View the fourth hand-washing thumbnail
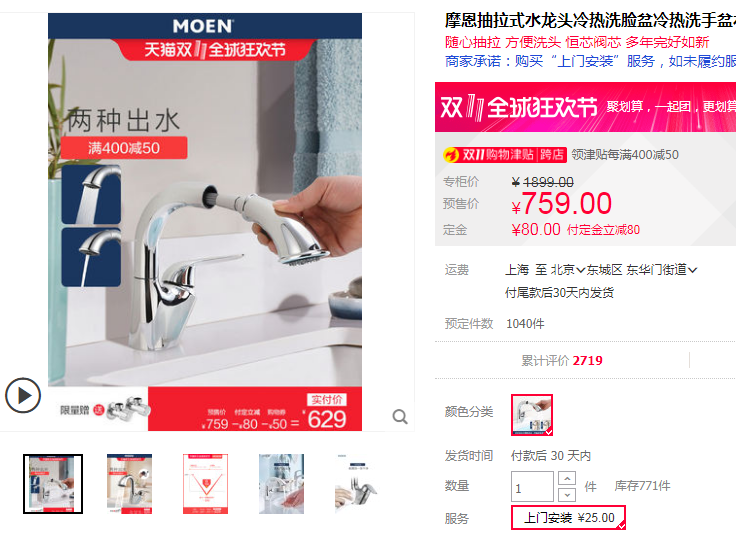Screen dimensions: 736x536 [x=281, y=484]
